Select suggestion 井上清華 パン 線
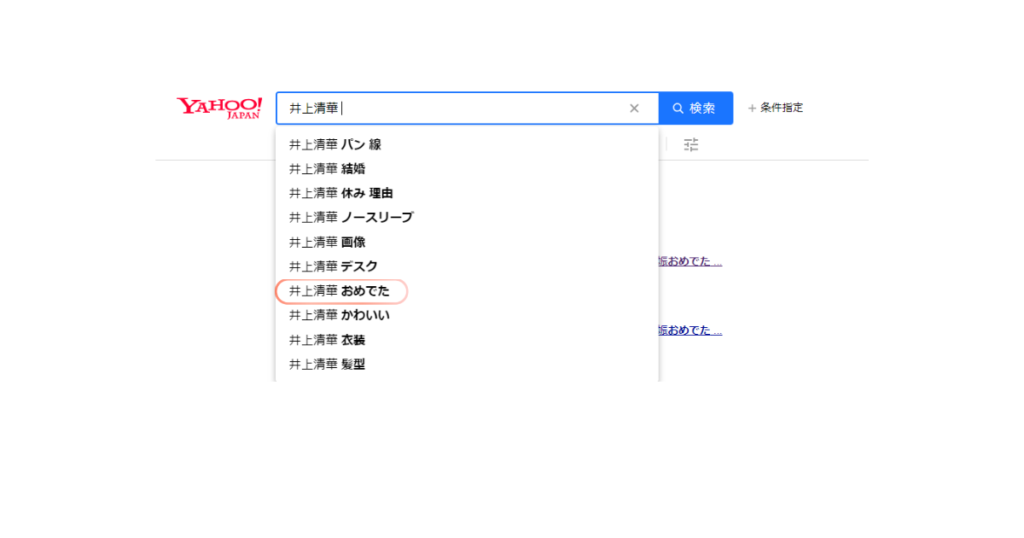 point(335,144)
